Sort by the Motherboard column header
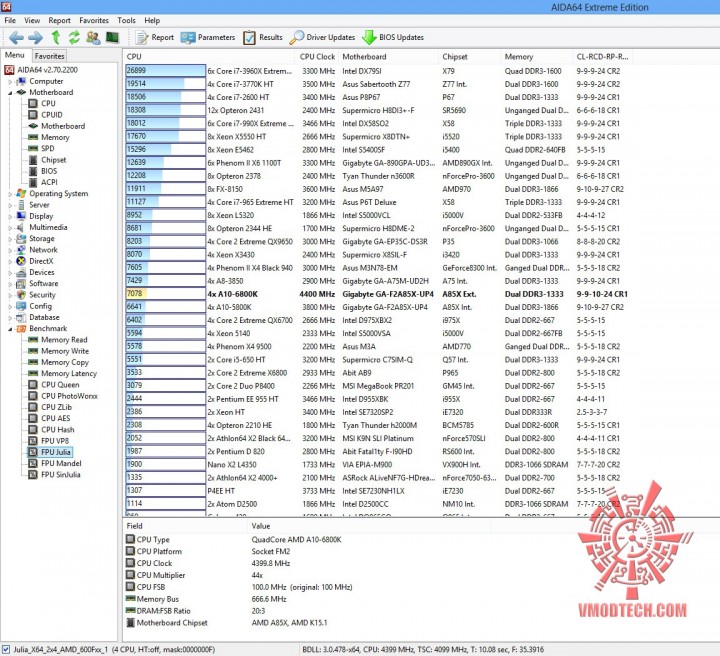This screenshot has height=656, width=720. click(x=388, y=56)
